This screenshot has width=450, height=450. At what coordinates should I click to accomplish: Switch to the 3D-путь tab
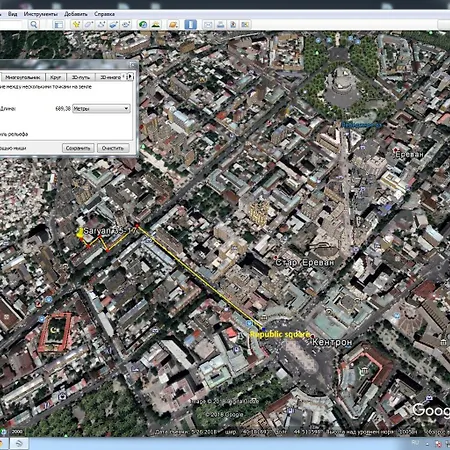(x=81, y=77)
